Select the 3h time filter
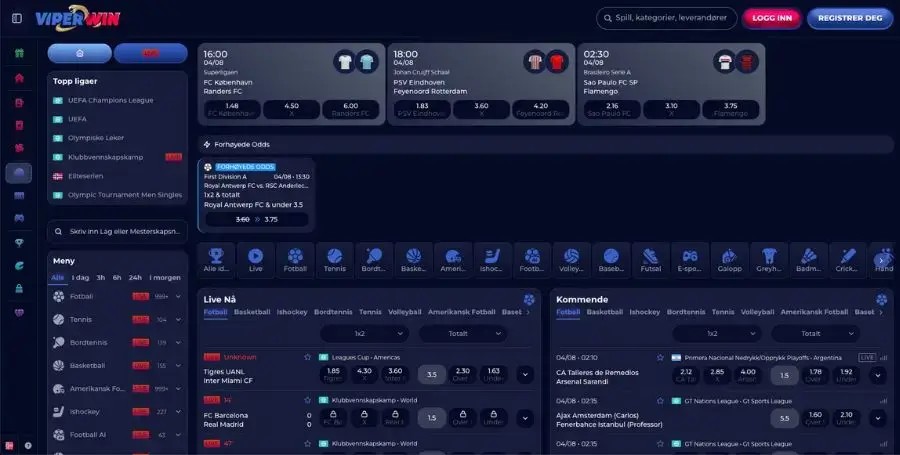The image size is (900, 455). tap(100, 278)
